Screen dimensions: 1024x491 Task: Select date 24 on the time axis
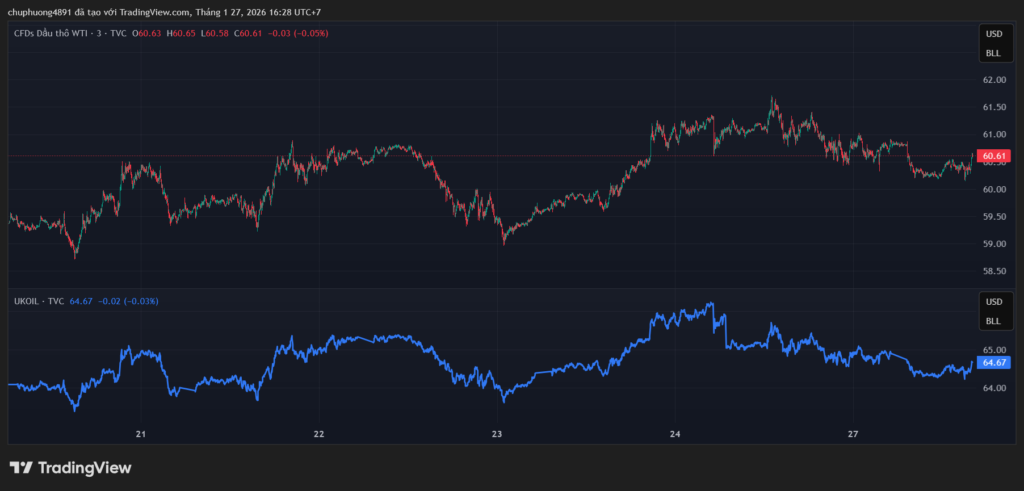(675, 434)
